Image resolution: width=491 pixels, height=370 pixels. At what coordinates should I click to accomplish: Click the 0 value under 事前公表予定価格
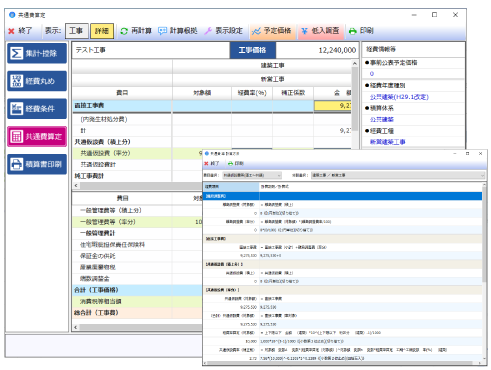click(372, 74)
